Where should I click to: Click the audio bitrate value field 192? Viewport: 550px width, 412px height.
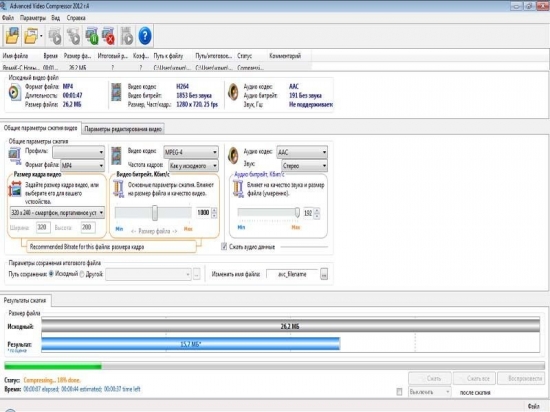point(308,213)
